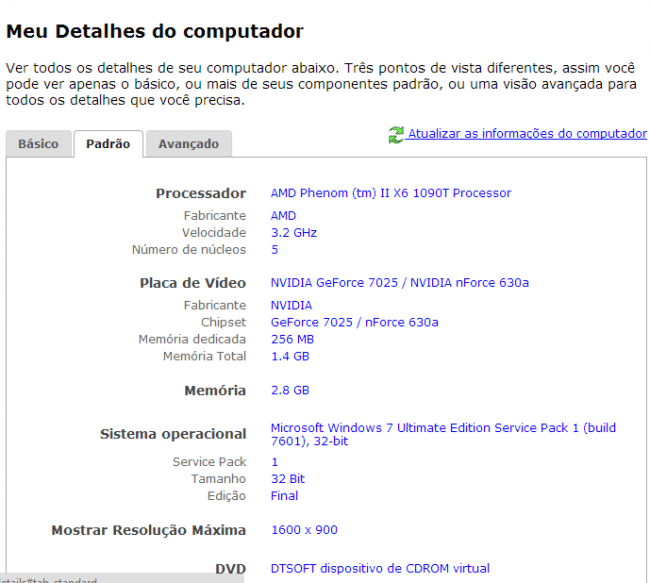Viewport: 650px width, 583px height.
Task: Click the green refresh arrows icon
Action: click(x=396, y=135)
